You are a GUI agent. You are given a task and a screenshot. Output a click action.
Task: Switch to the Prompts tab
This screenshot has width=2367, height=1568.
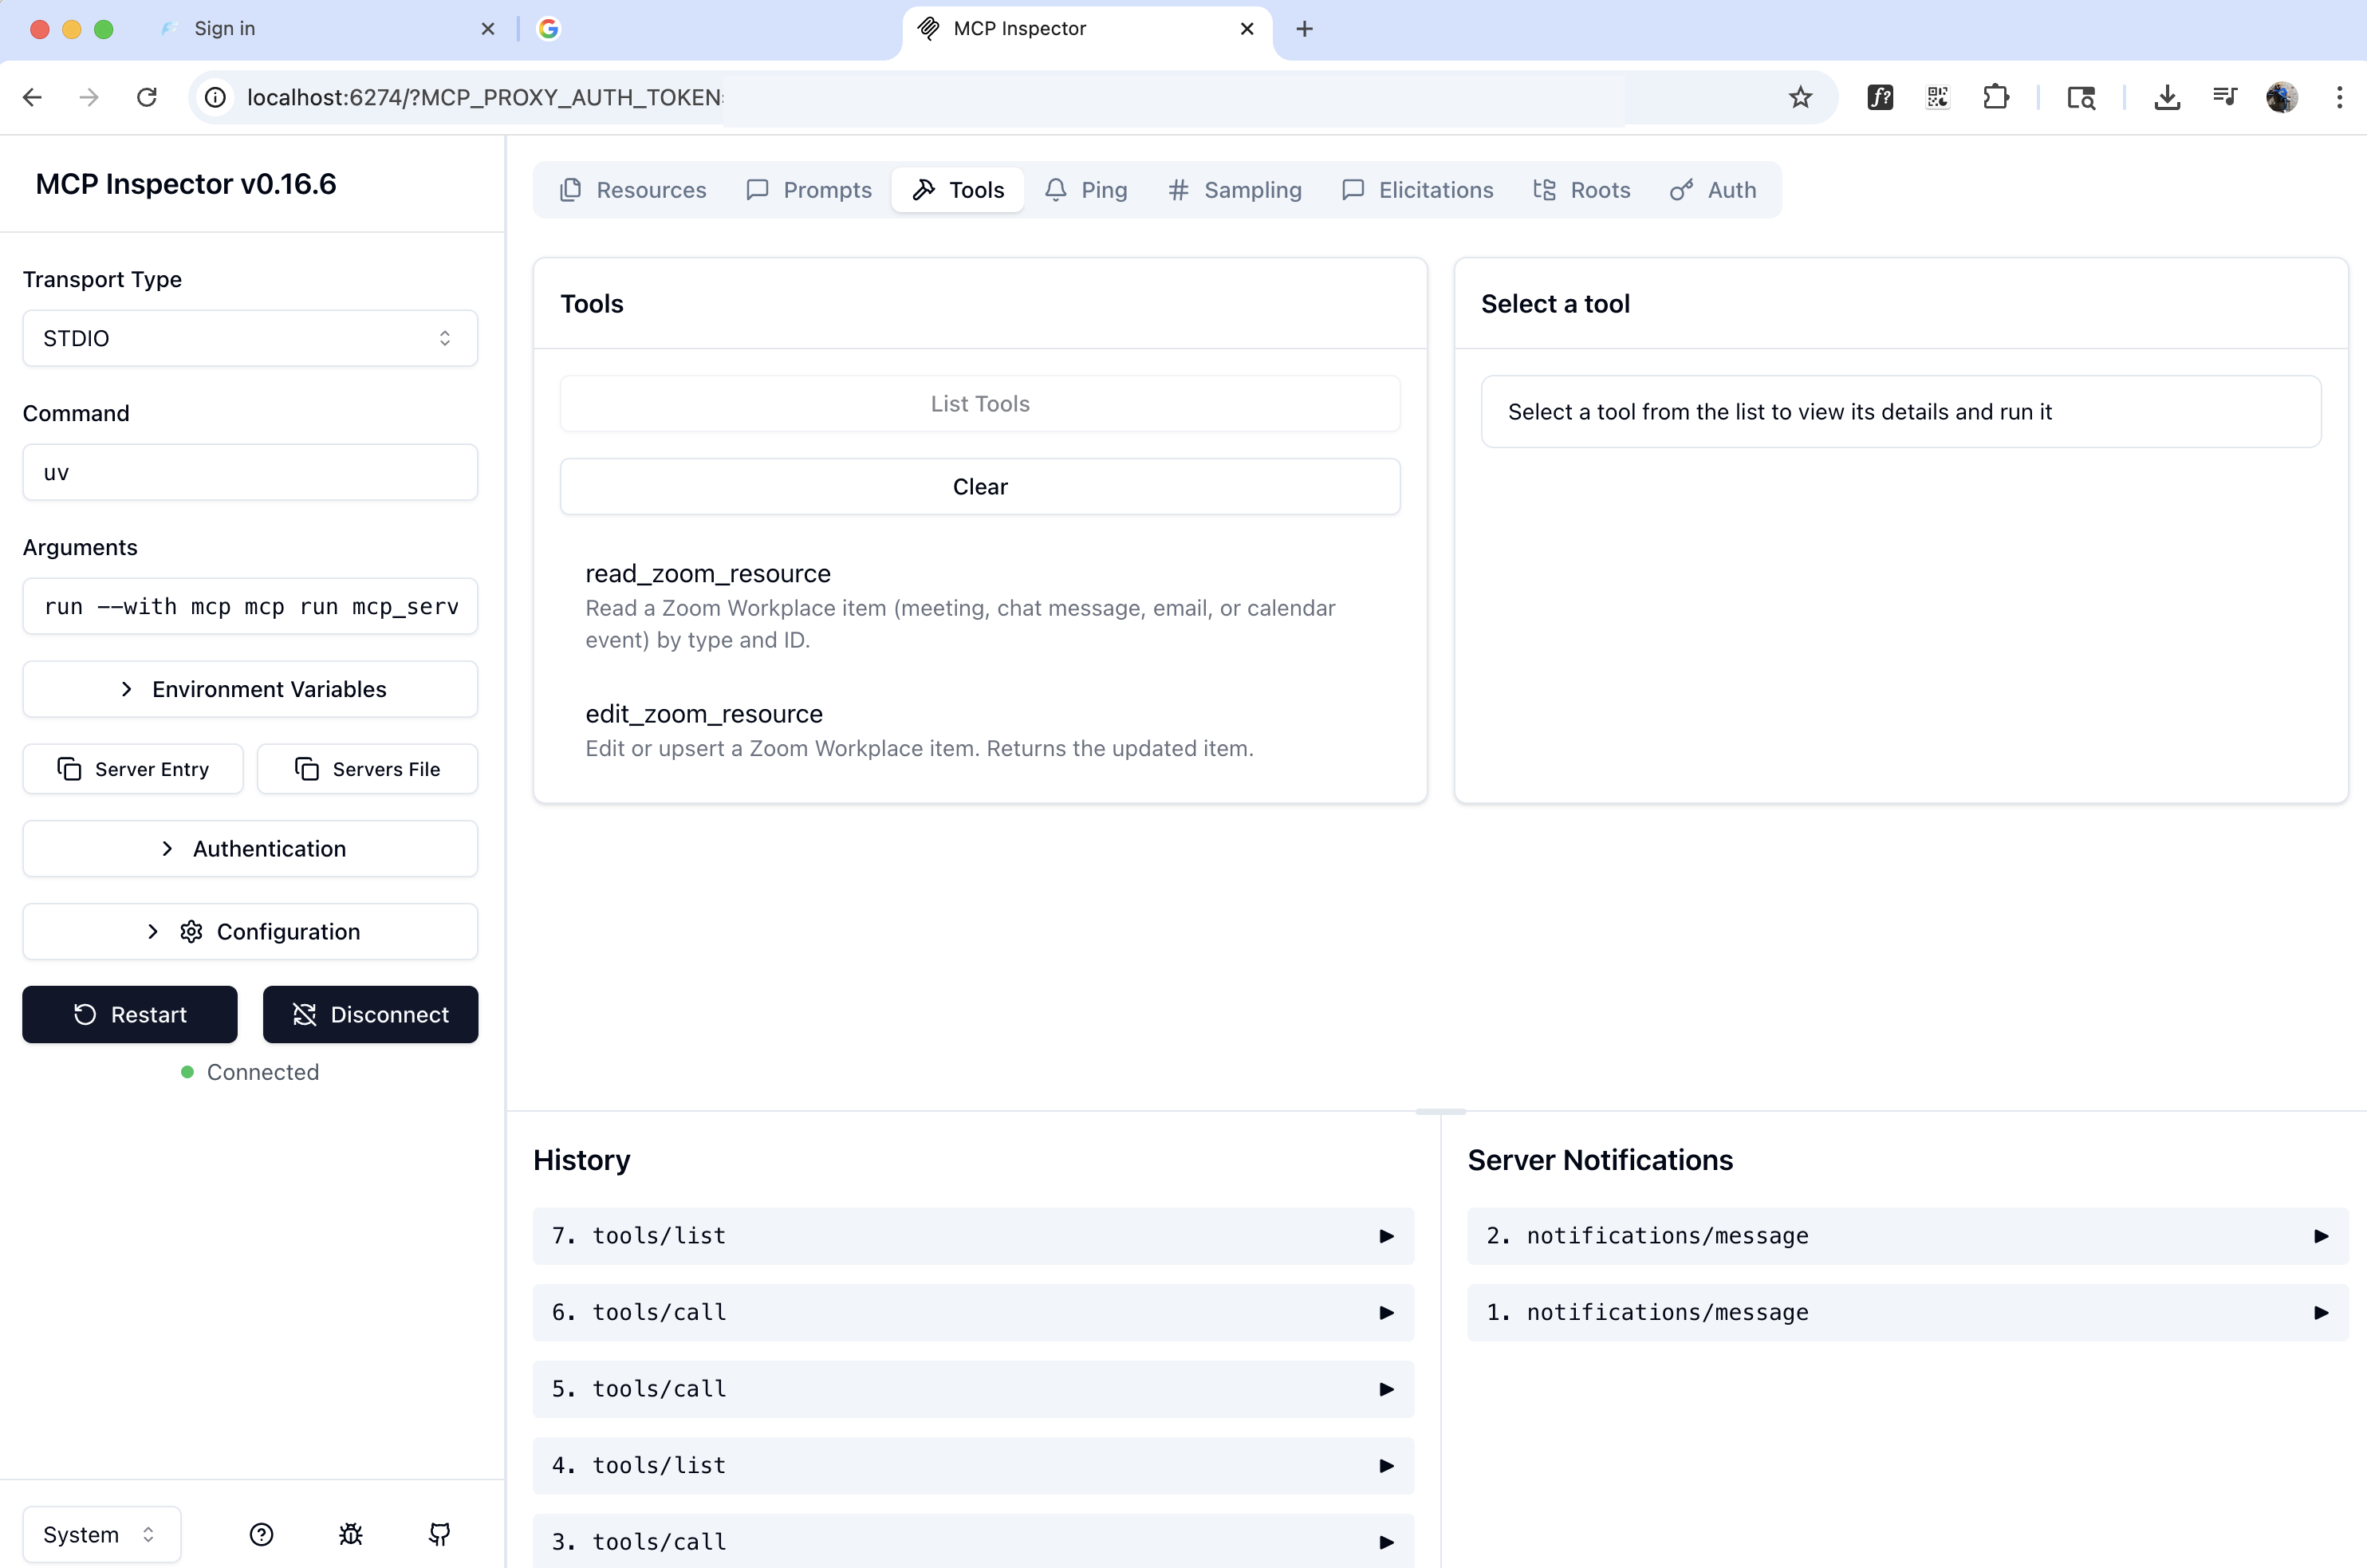[x=809, y=190]
